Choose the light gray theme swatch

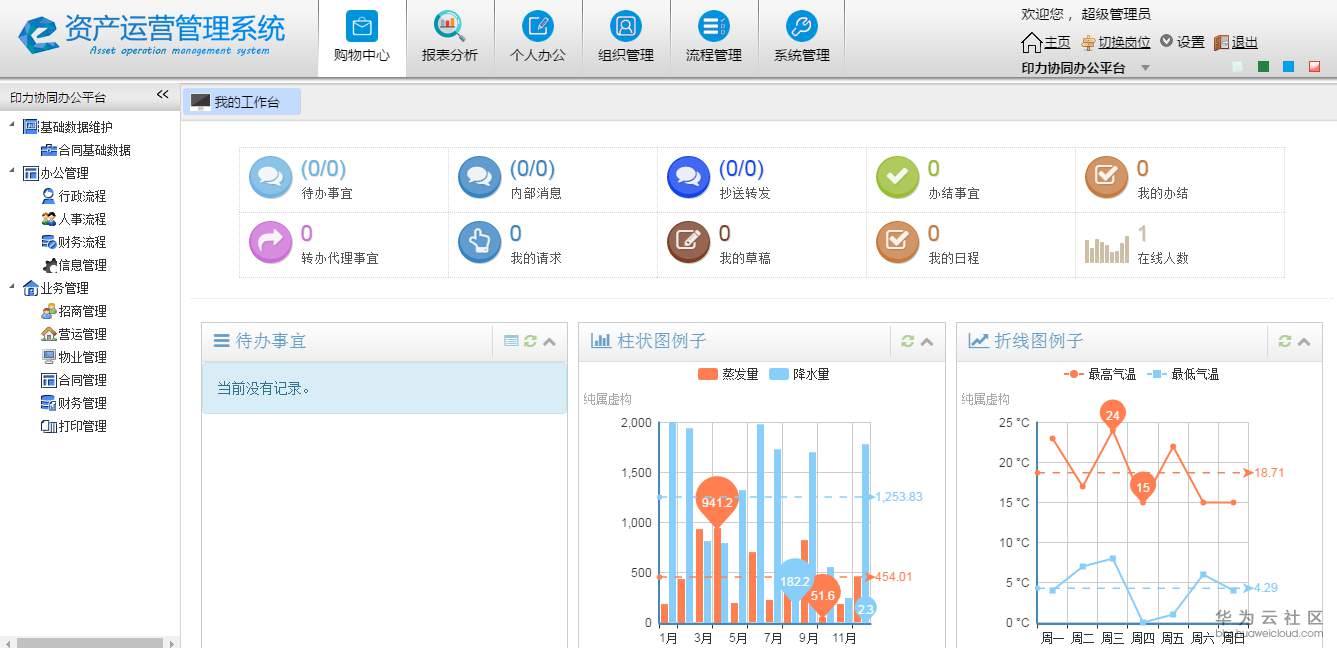(x=1238, y=67)
